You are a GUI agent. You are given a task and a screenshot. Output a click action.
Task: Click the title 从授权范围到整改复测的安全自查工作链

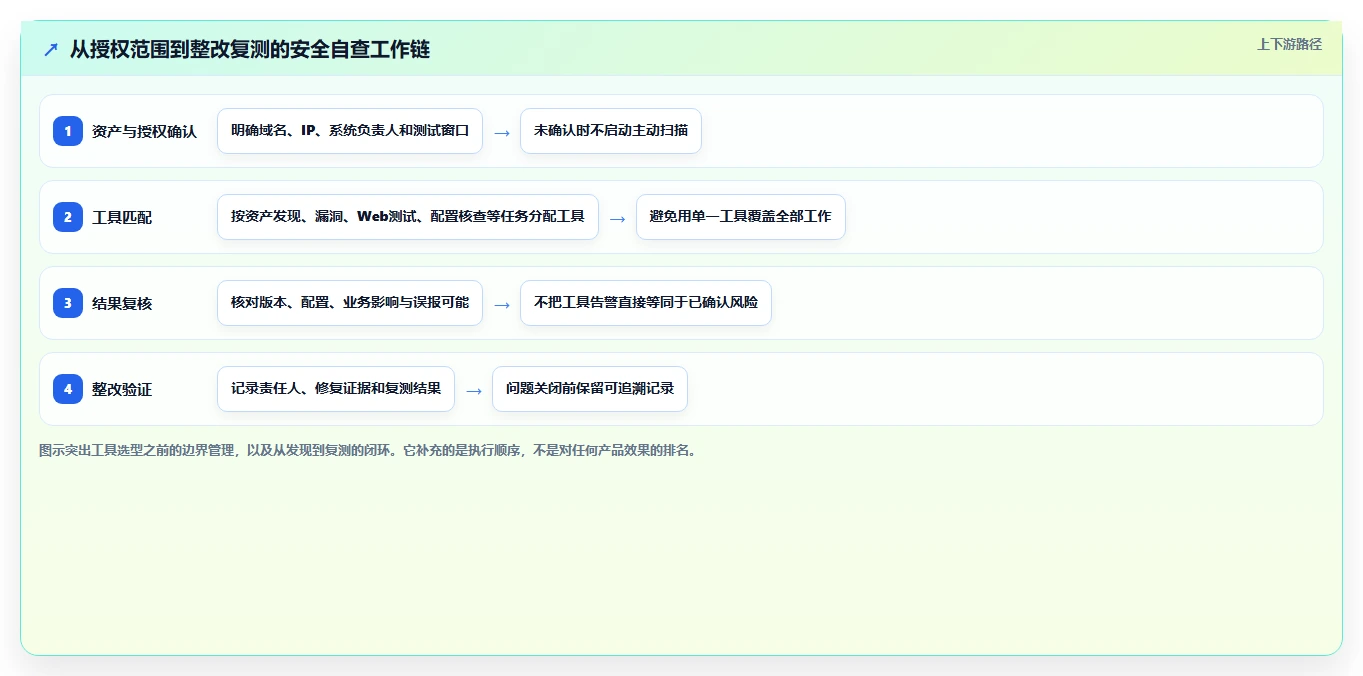(250, 49)
